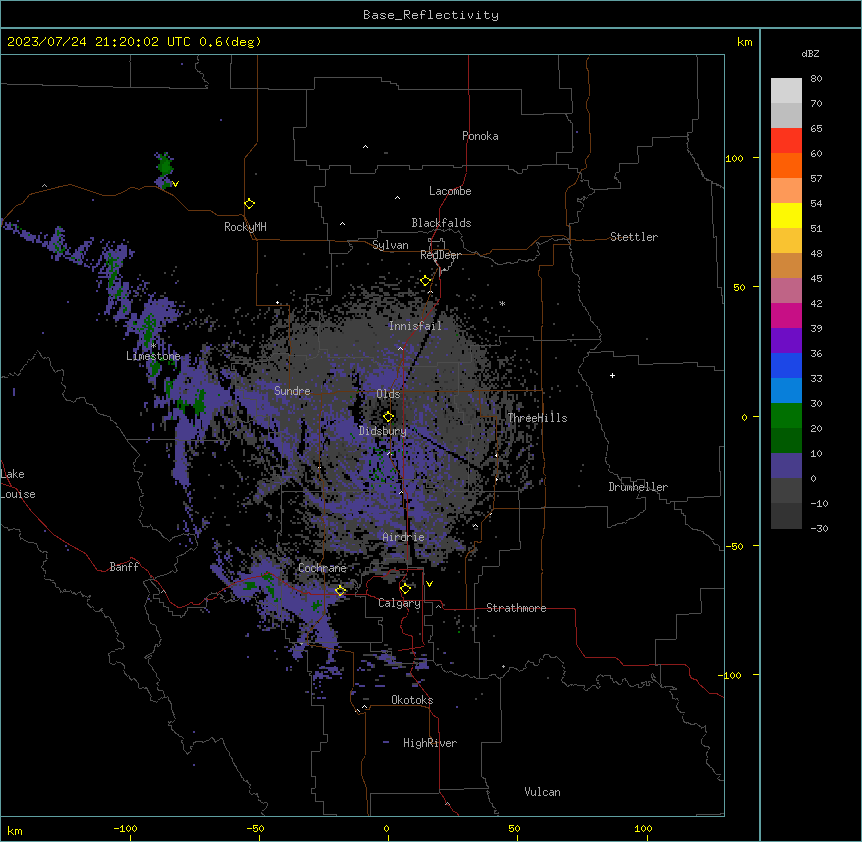Viewport: 862px width, 842px height.
Task: Select the RedDeer city label
Action: click(x=440, y=255)
